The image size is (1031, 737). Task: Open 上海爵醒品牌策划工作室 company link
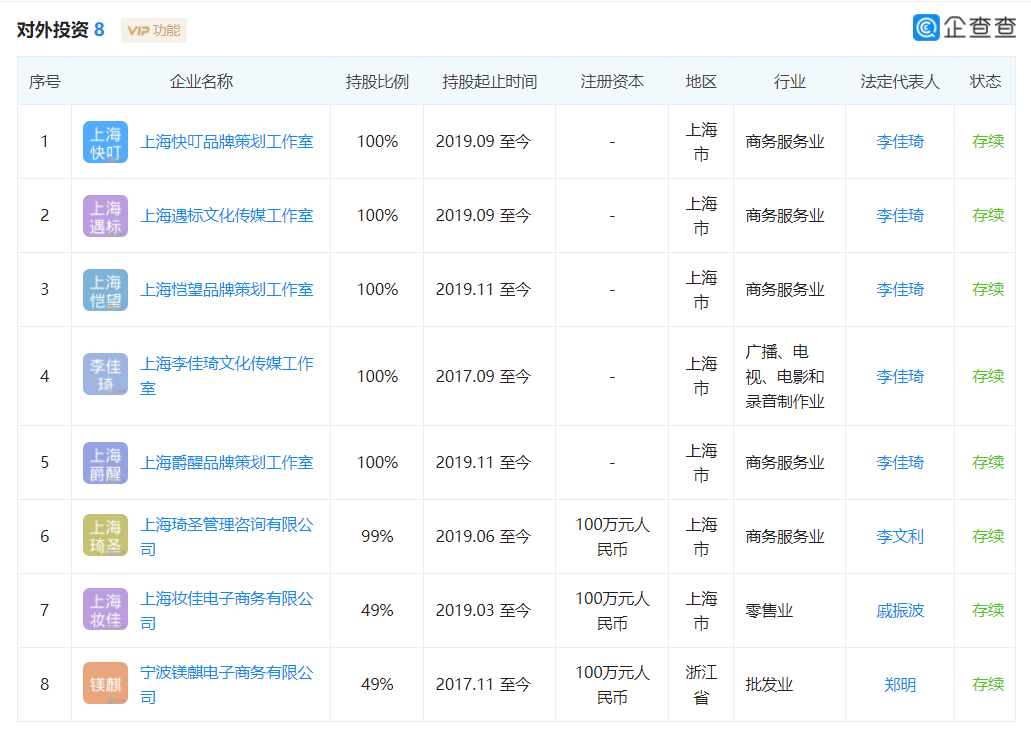point(227,462)
